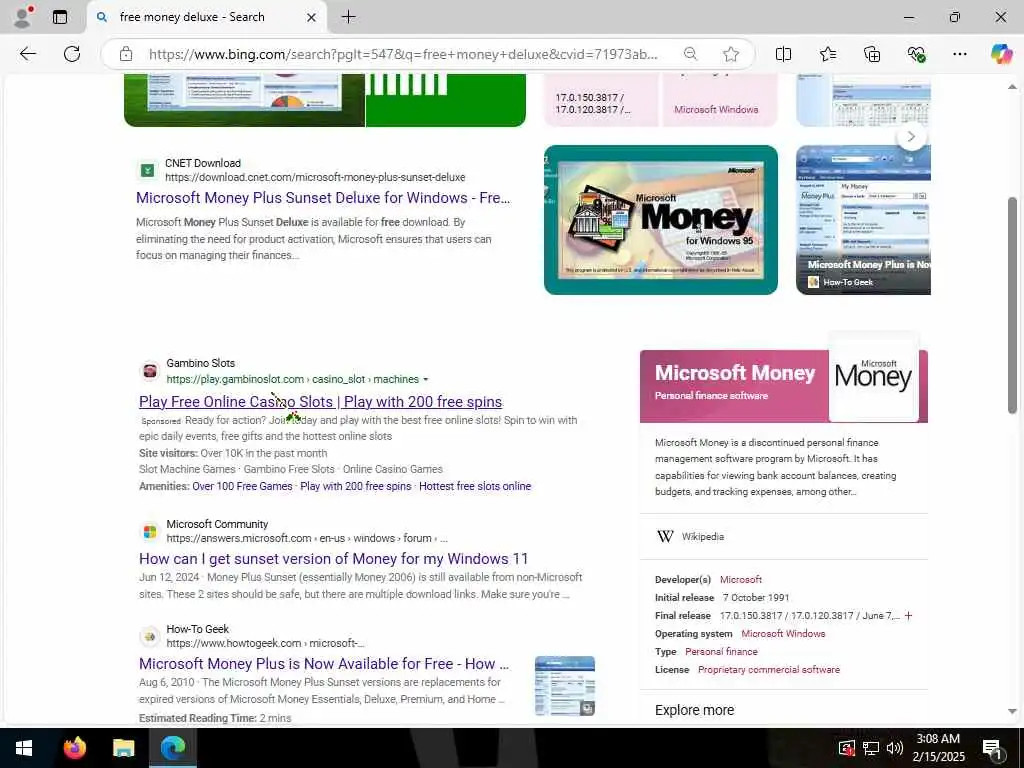
Task: Open tab actions menu icon
Action: (x=60, y=17)
